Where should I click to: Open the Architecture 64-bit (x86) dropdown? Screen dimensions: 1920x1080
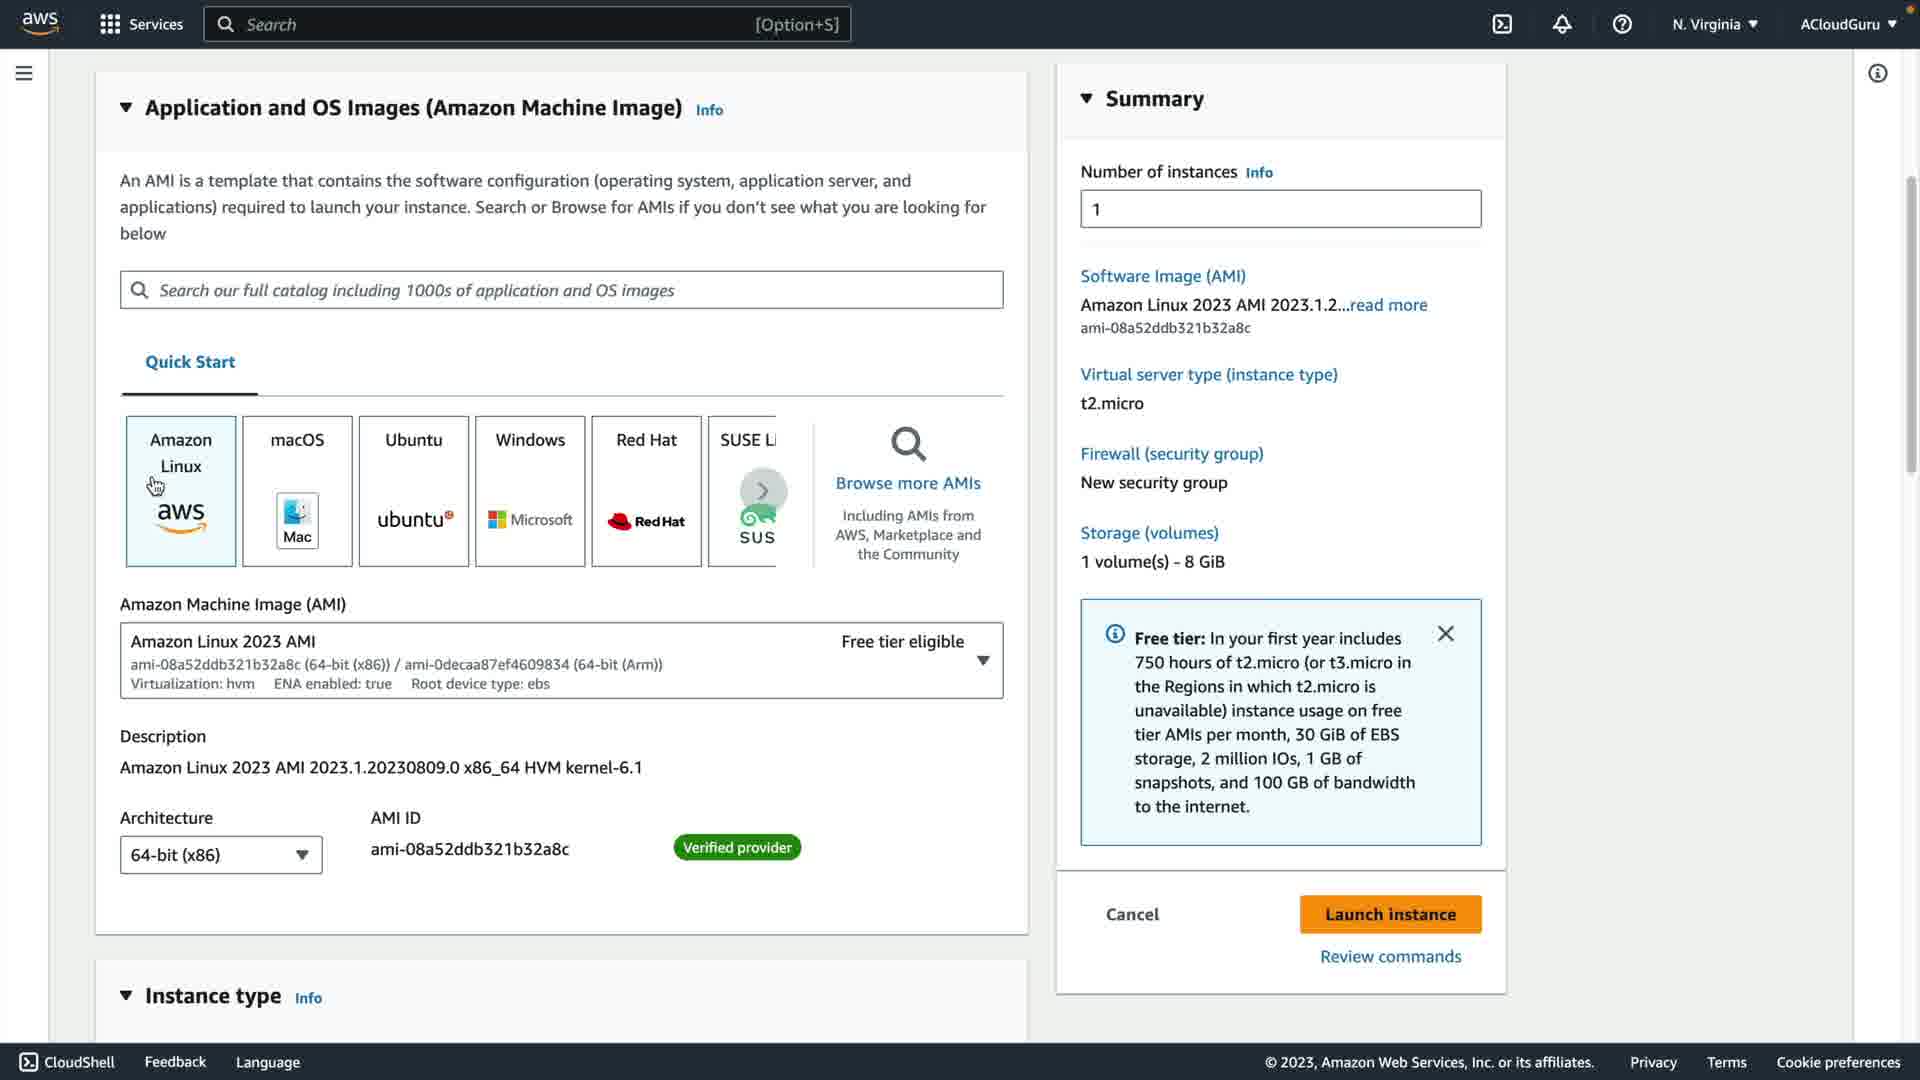[x=221, y=855]
